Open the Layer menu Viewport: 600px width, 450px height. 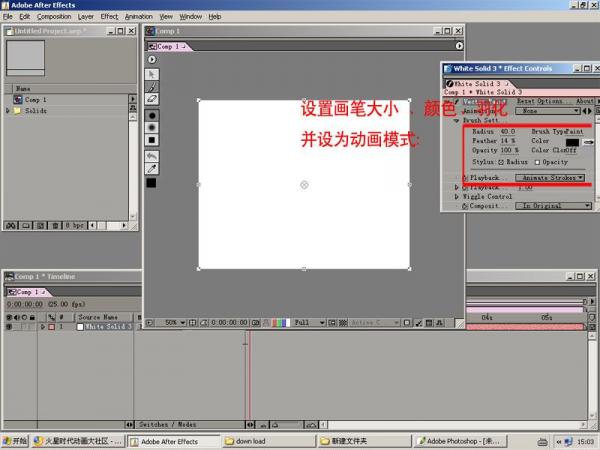coord(86,16)
